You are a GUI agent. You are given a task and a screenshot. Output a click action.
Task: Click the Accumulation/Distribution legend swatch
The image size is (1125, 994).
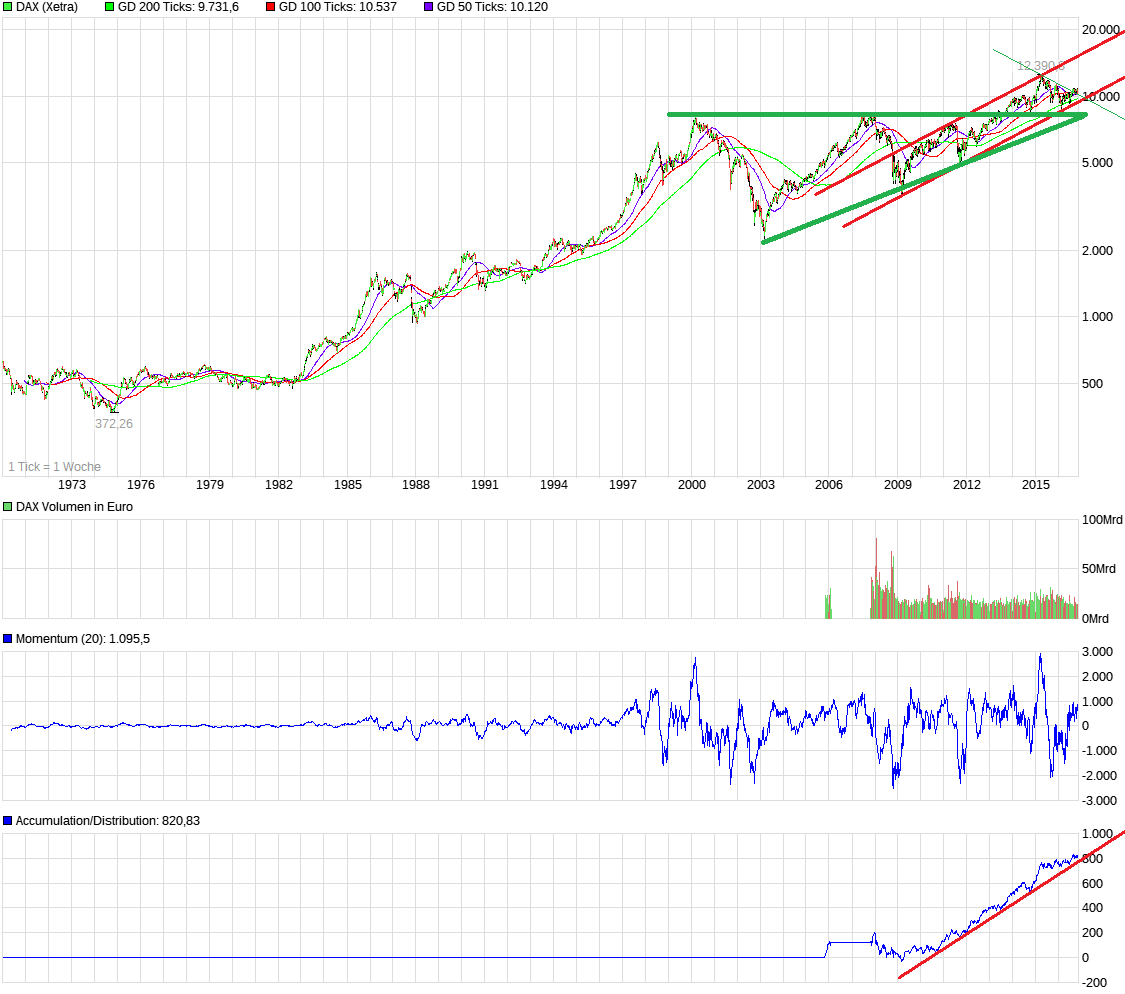(x=8, y=820)
